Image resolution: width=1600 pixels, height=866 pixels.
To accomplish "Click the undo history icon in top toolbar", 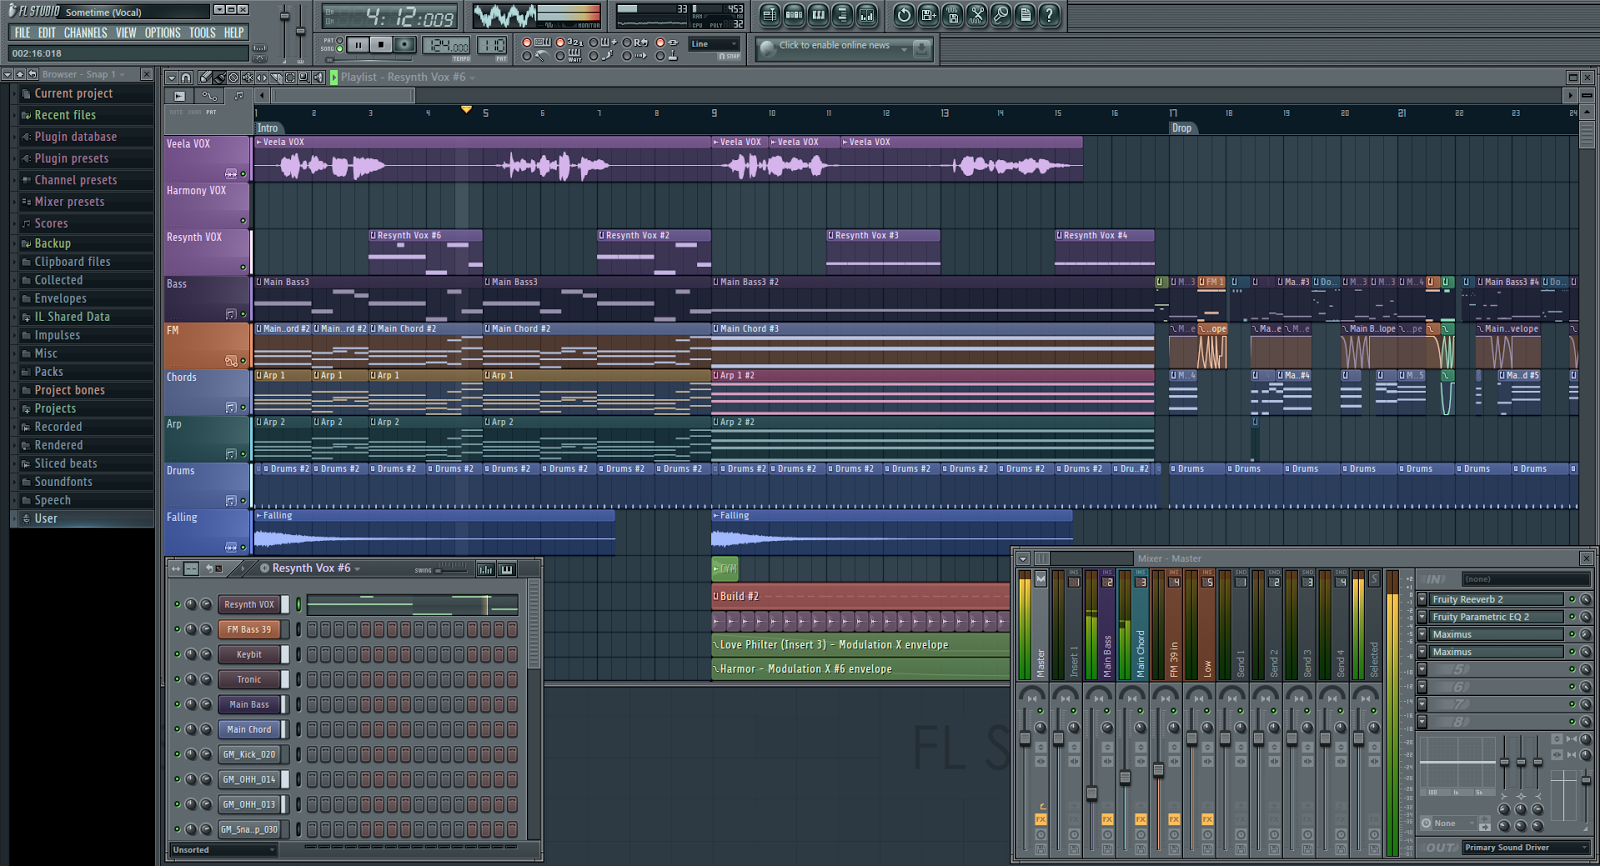I will point(904,15).
